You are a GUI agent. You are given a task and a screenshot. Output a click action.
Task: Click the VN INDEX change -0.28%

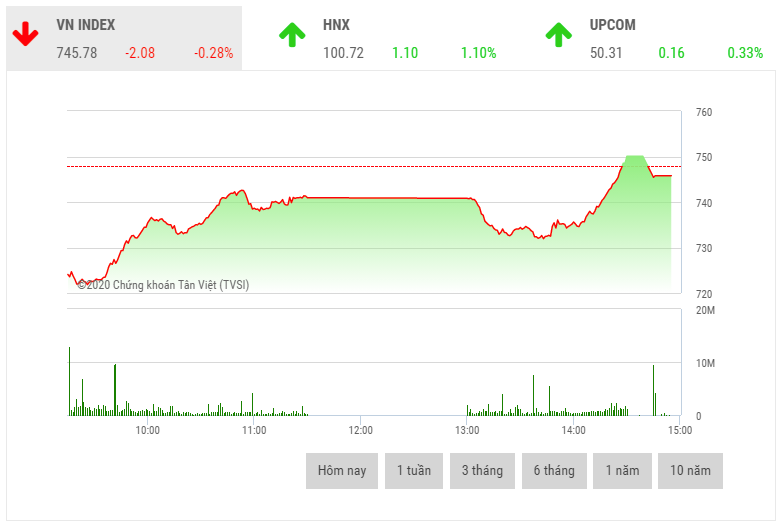coord(213,53)
